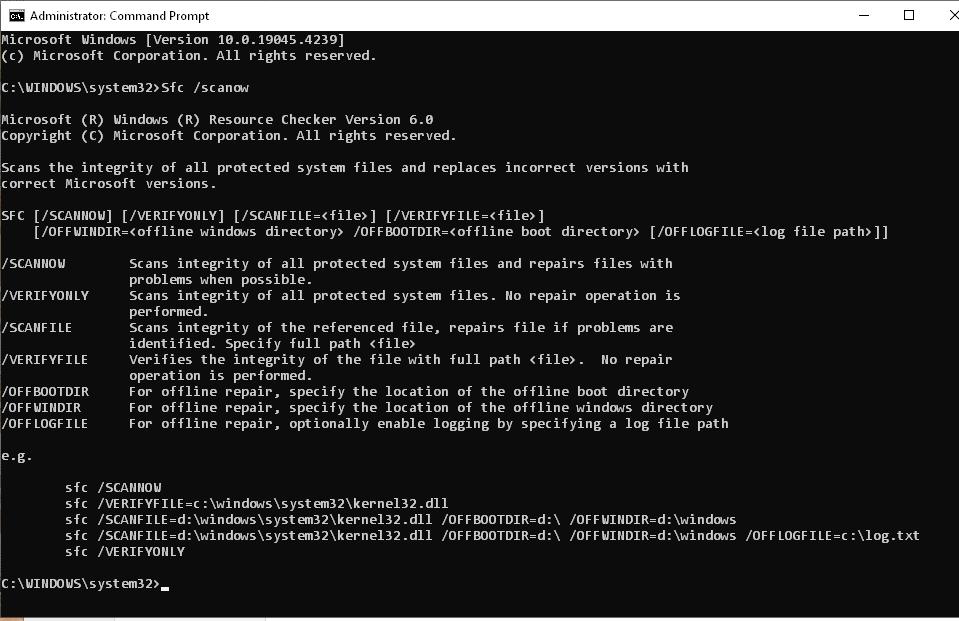Click the 'e.g.' label above the examples

[17, 456]
